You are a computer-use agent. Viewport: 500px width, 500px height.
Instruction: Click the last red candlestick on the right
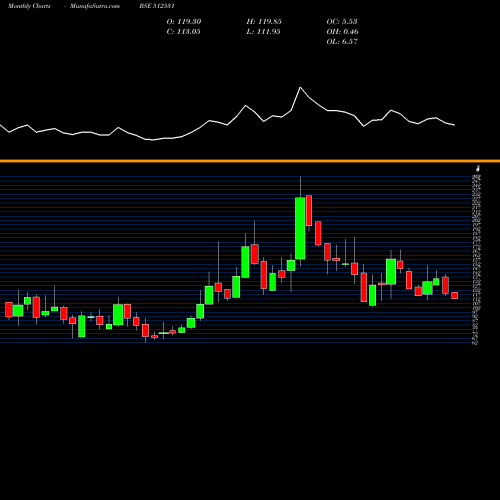click(455, 295)
